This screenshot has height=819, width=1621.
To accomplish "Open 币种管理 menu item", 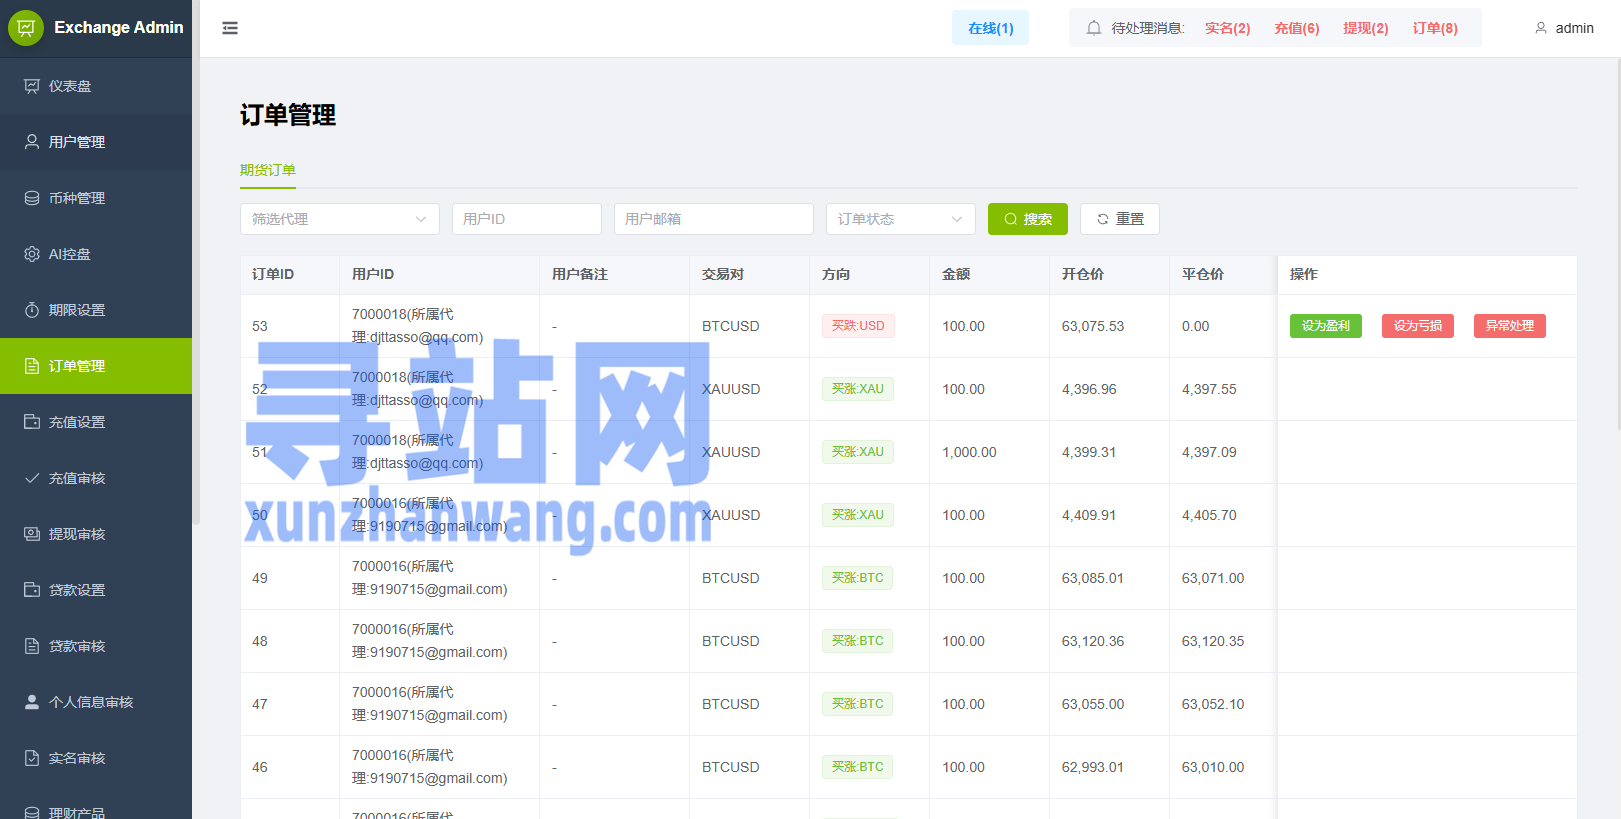I will [x=96, y=198].
